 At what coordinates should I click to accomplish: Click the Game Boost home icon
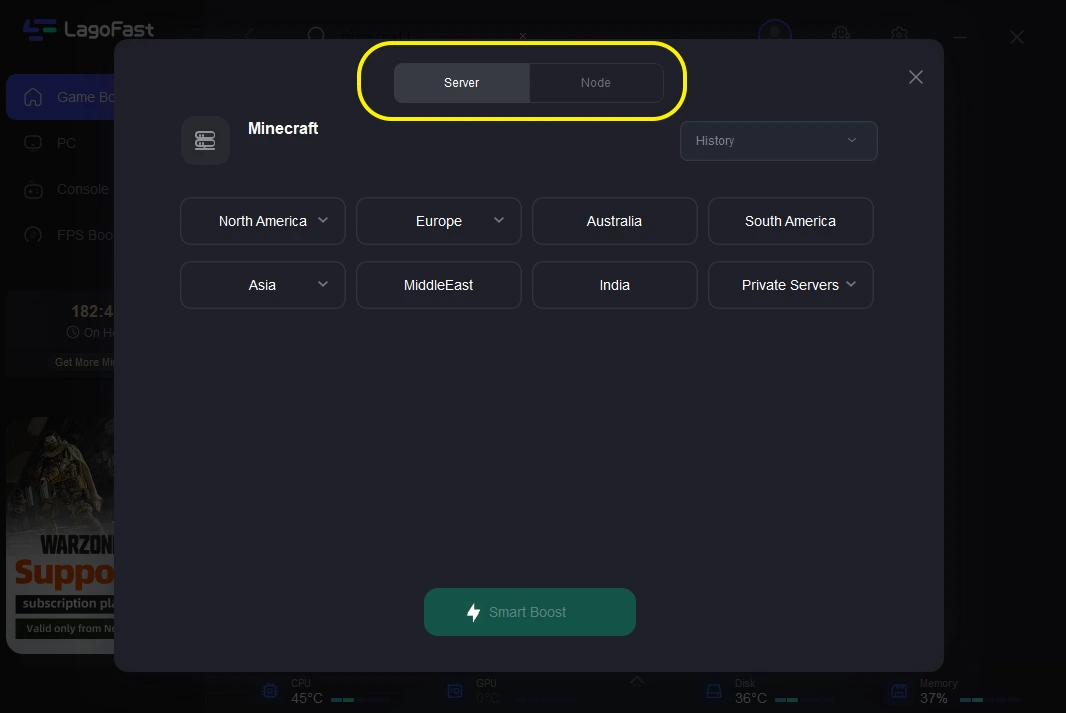coord(33,97)
